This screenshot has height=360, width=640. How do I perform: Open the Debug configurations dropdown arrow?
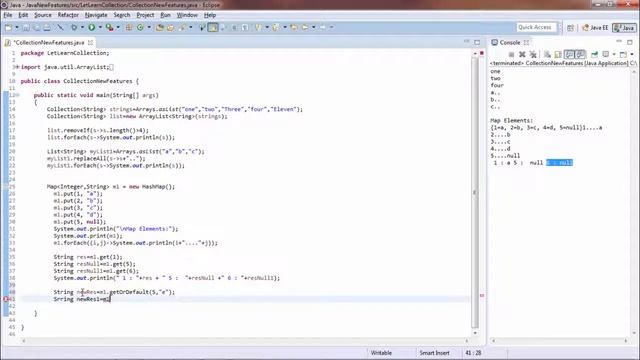point(82,27)
